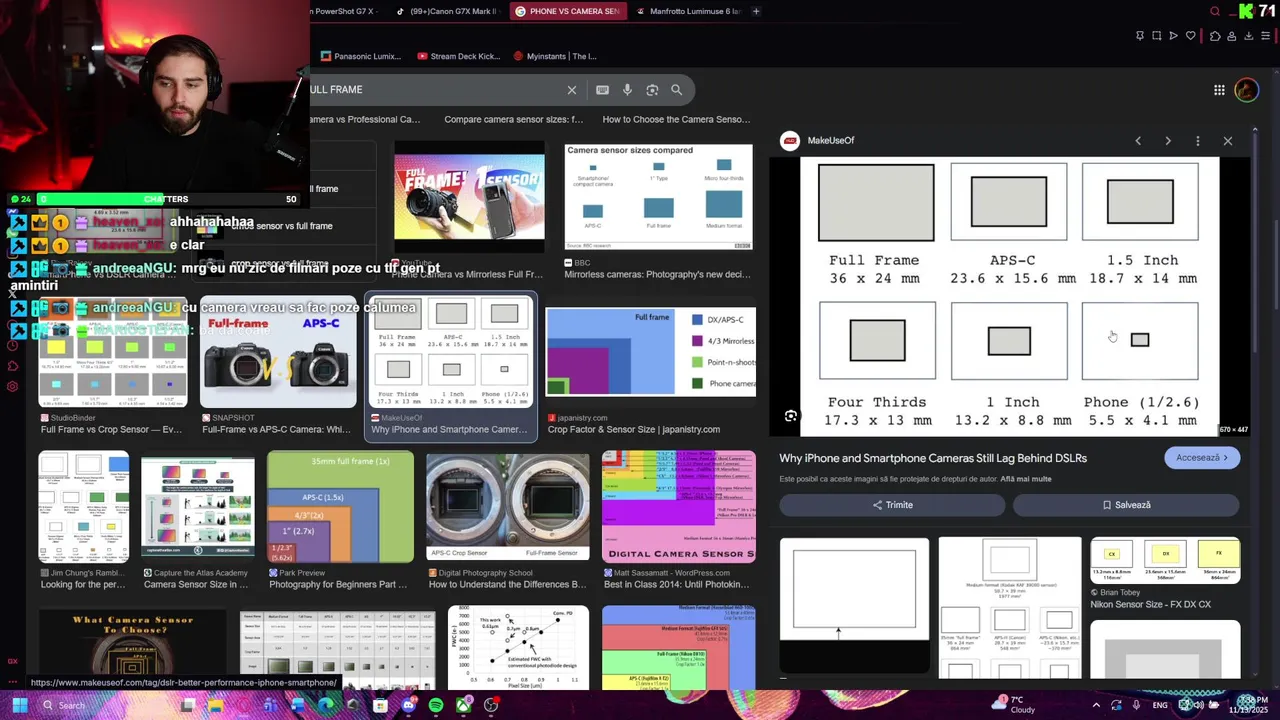The image size is (1280, 720).
Task: Open the StudioBinder sensor size thumbnail
Action: [x=113, y=351]
